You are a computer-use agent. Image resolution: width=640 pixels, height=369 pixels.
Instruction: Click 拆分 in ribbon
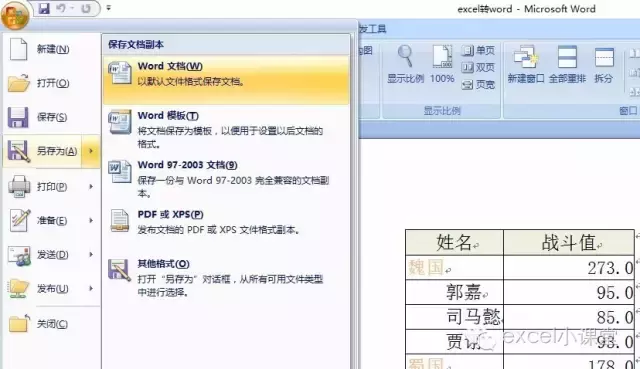(604, 64)
